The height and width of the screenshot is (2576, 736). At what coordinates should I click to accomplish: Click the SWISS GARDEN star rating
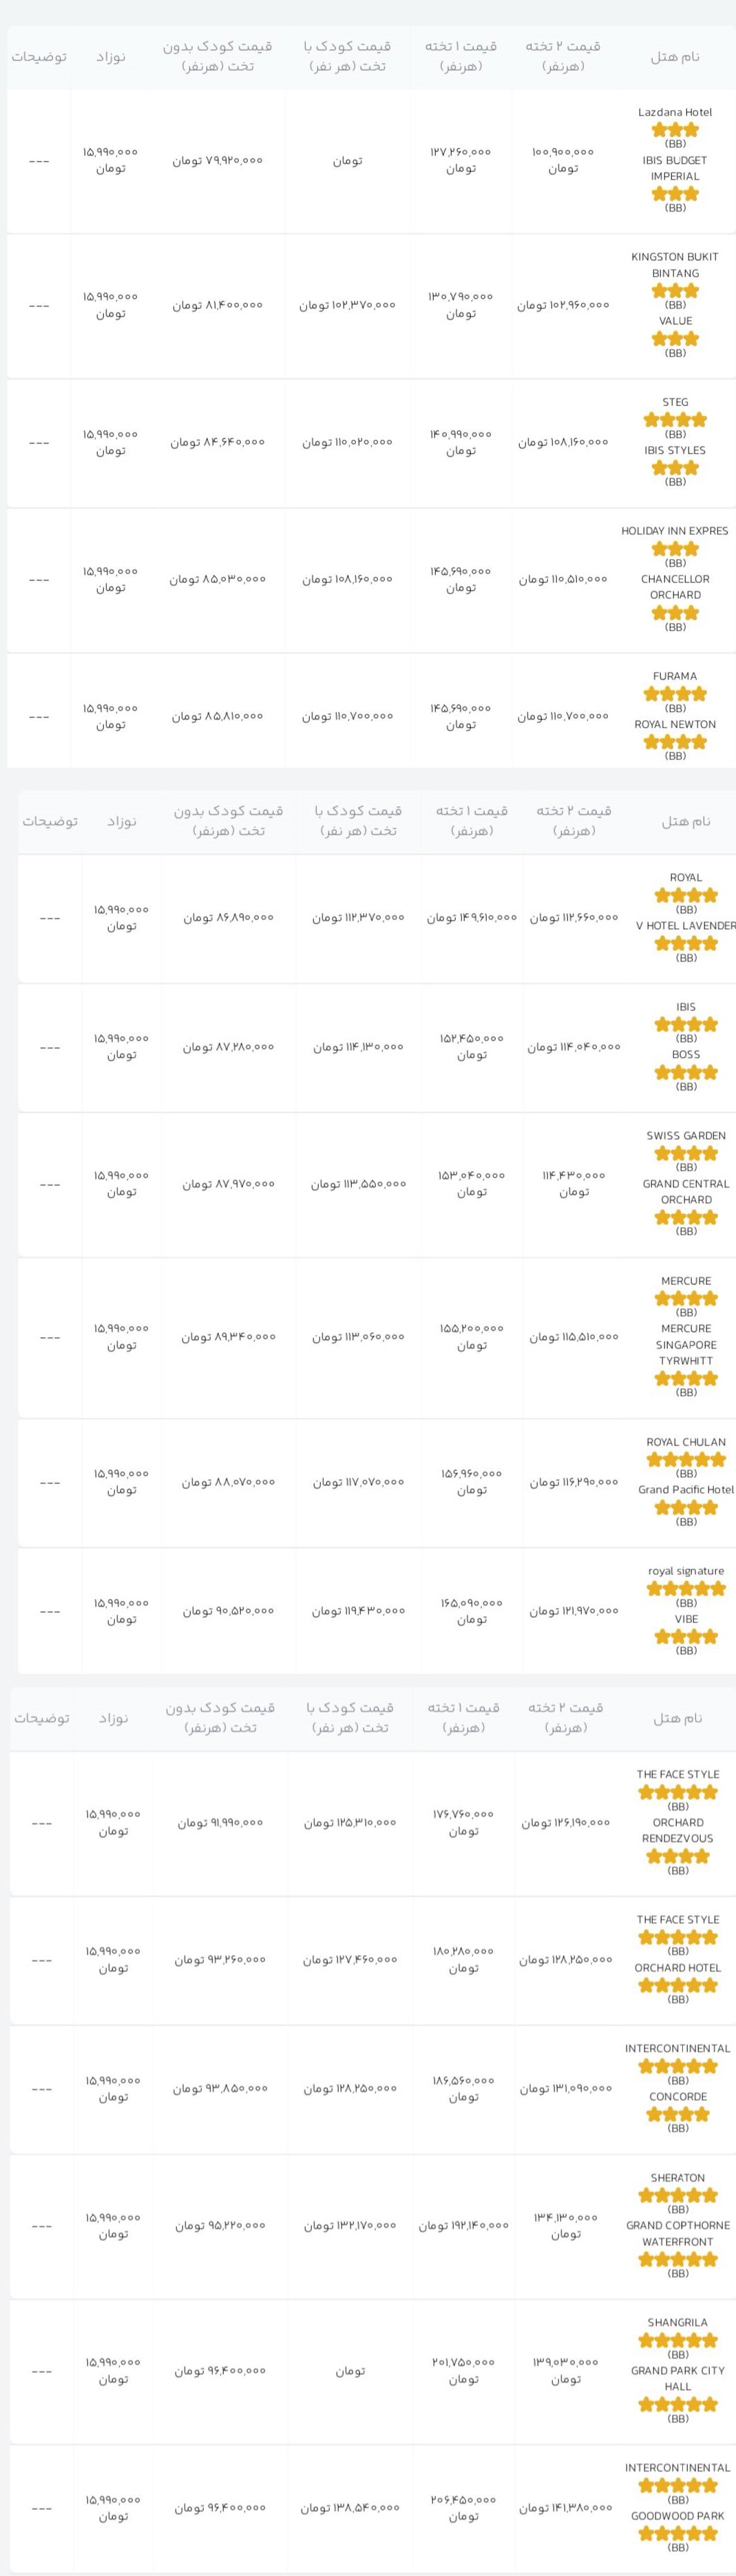(686, 1153)
